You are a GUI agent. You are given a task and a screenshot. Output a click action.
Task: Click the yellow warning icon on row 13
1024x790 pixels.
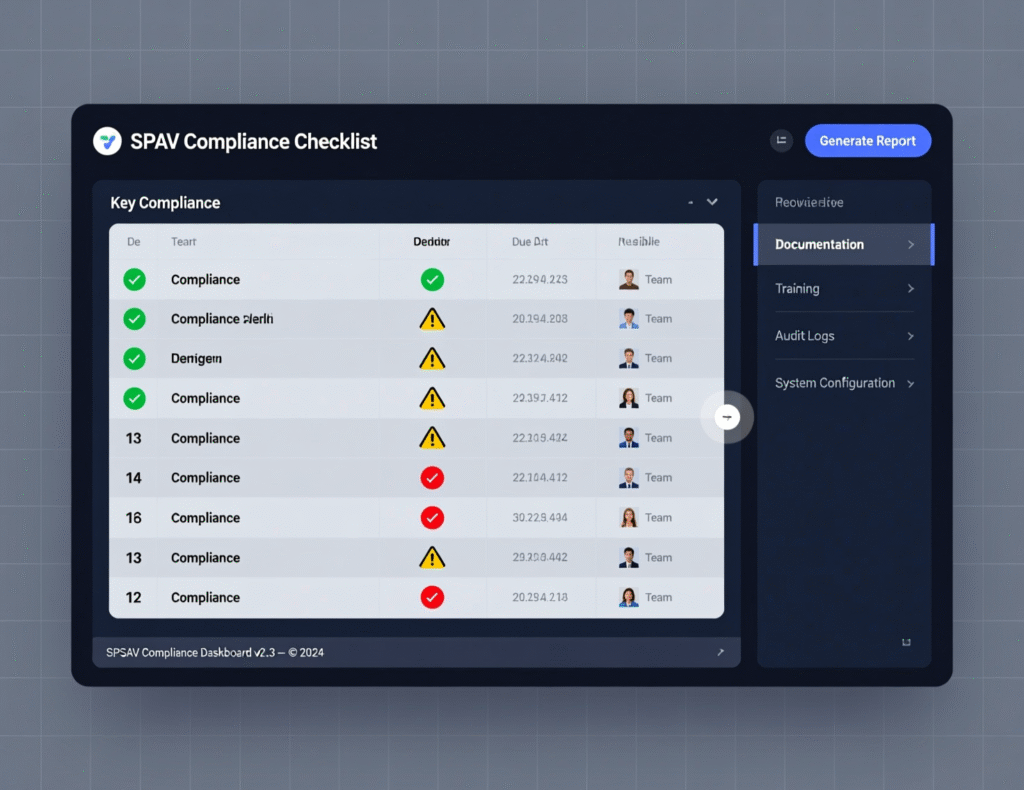[x=432, y=438]
